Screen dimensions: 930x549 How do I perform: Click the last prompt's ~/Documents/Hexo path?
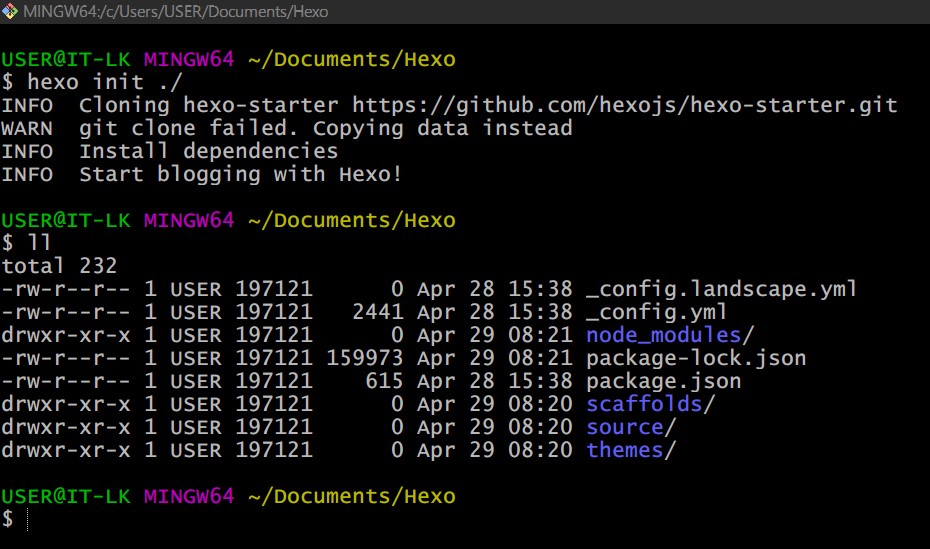point(352,496)
